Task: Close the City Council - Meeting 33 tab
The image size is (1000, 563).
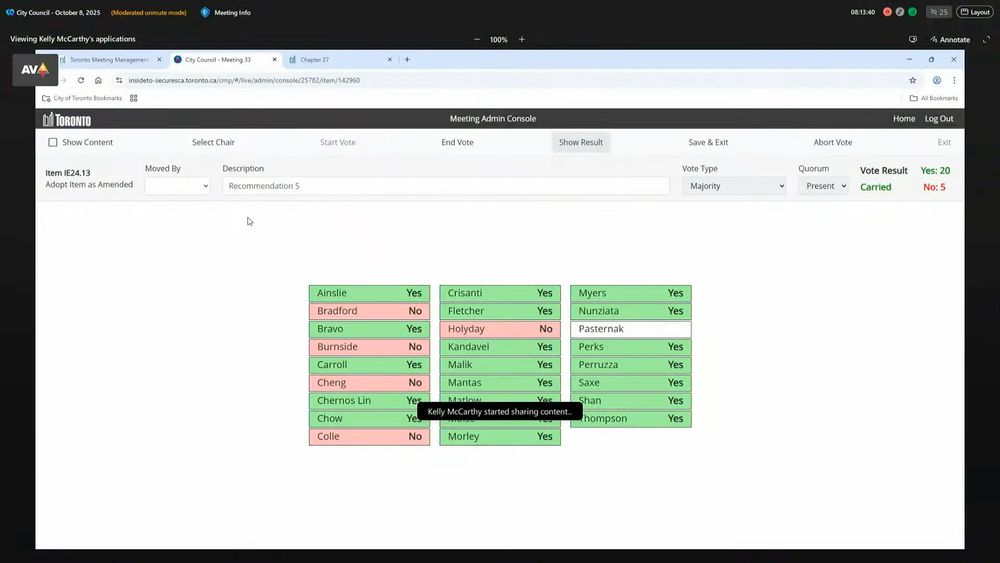Action: (274, 59)
